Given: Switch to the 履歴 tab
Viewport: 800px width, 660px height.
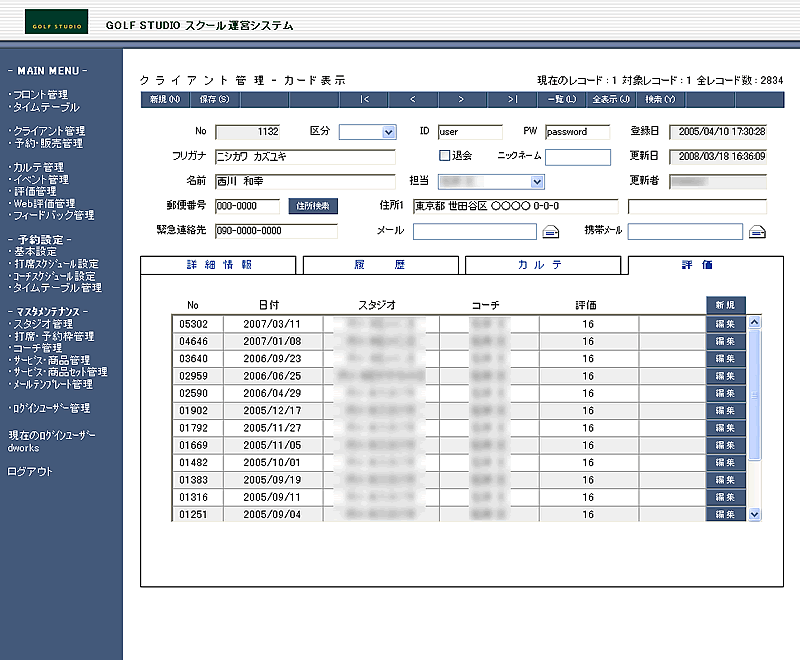Looking at the screenshot, I should click(x=381, y=265).
